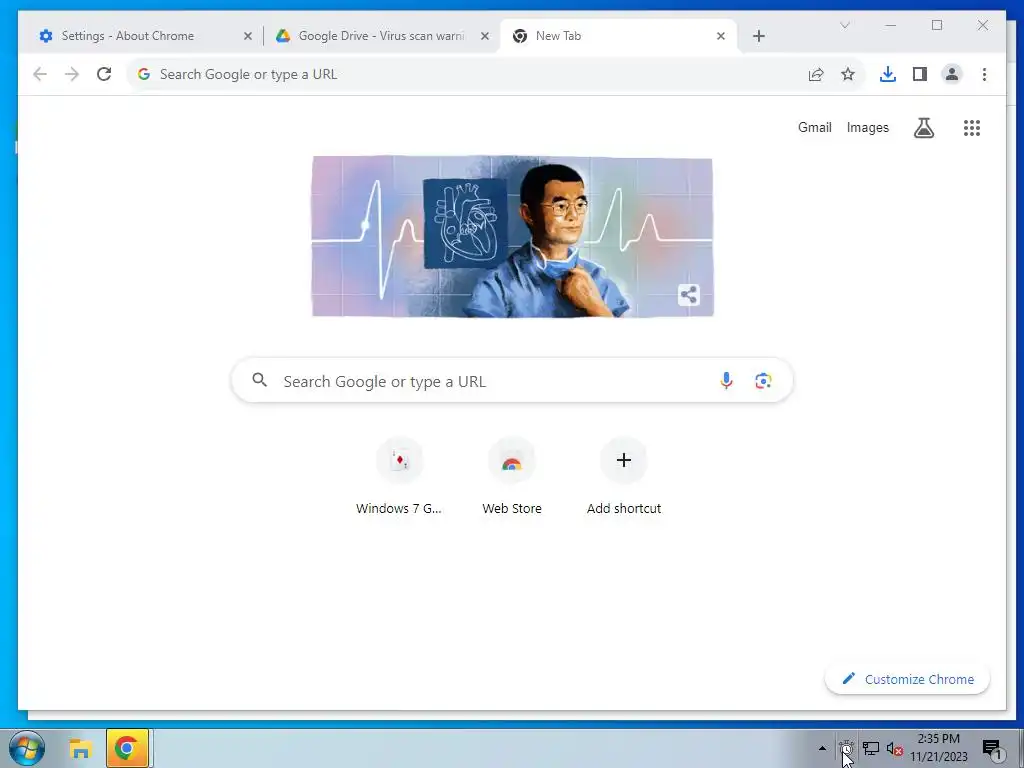Viewport: 1024px width, 768px height.
Task: Start voice search with microphone
Action: coord(726,381)
